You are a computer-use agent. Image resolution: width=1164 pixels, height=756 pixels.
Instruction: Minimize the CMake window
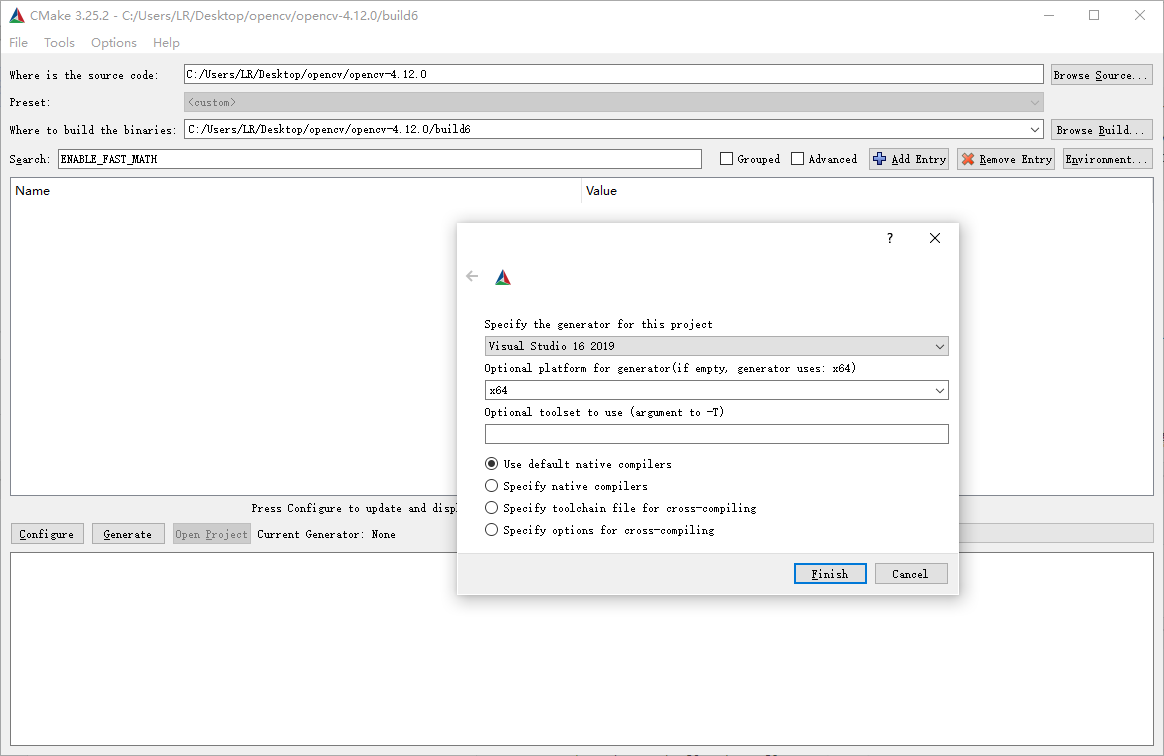[x=1049, y=15]
